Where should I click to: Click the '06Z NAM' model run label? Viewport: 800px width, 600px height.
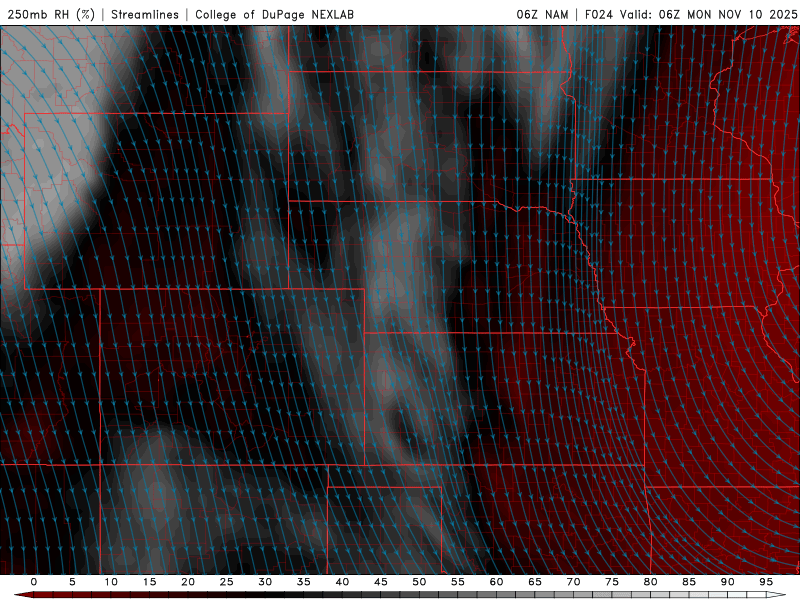[542, 14]
